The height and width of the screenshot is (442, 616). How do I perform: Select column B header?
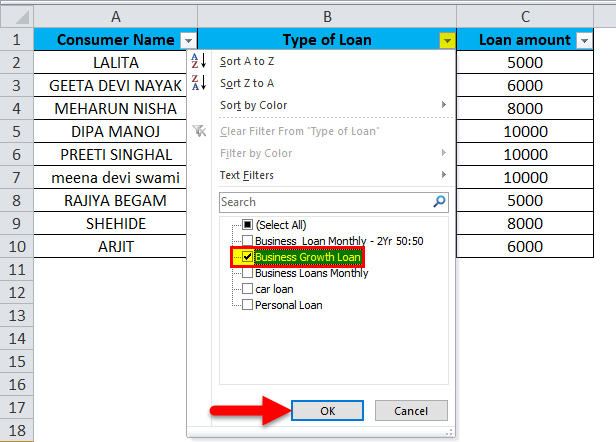[327, 17]
